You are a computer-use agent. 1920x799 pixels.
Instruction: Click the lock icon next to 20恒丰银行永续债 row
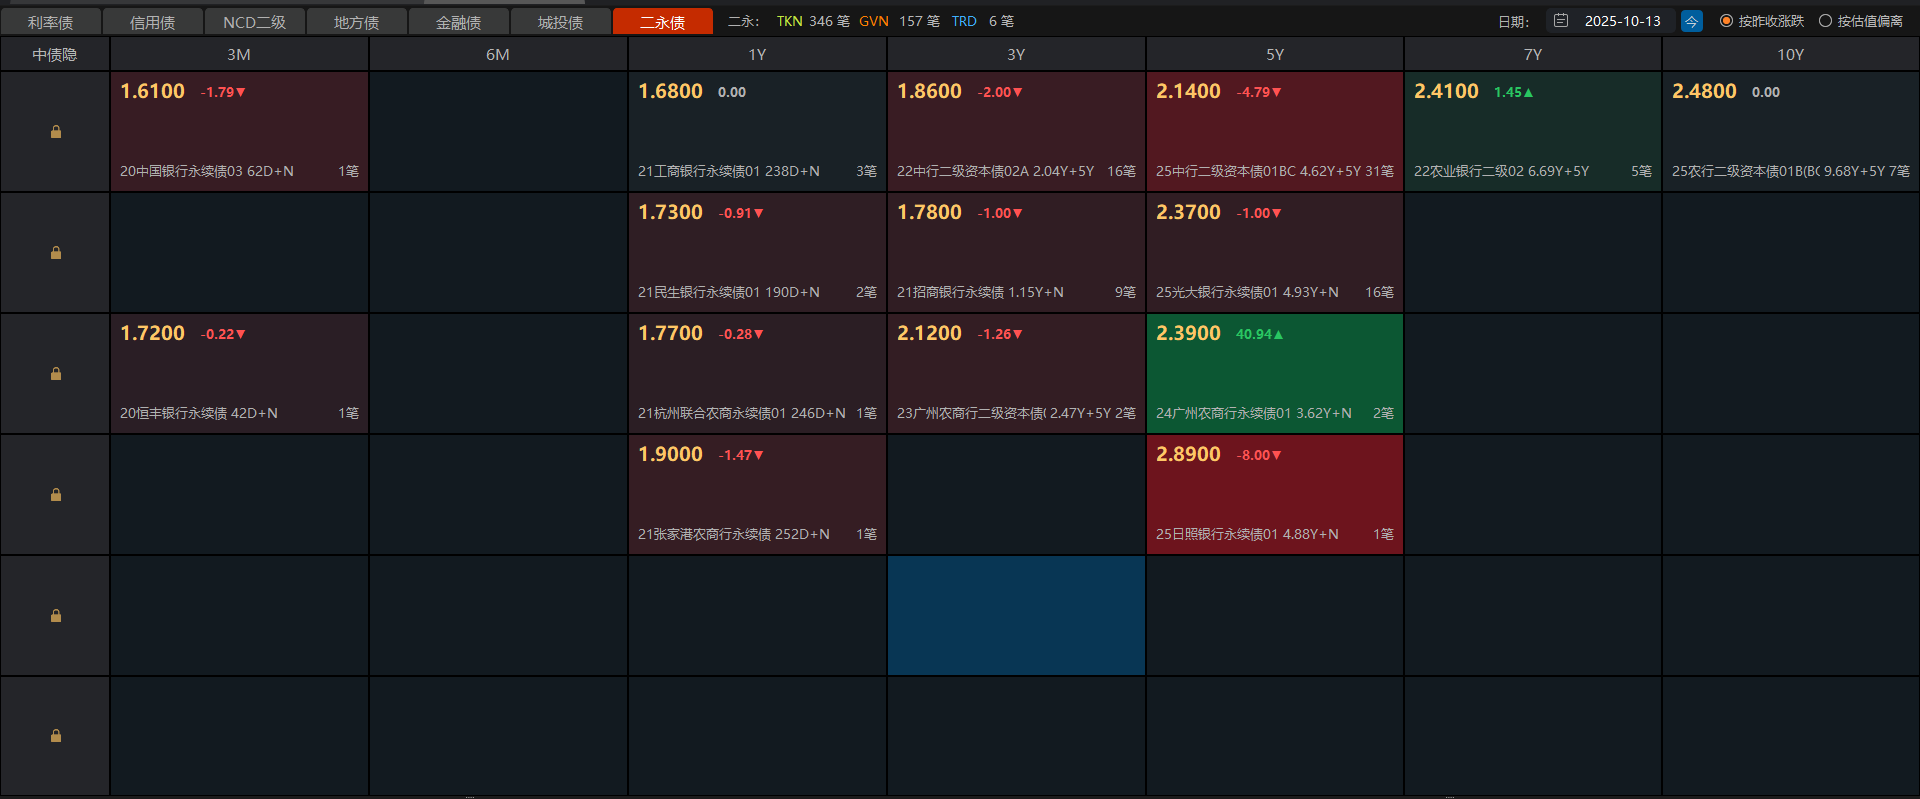56,374
